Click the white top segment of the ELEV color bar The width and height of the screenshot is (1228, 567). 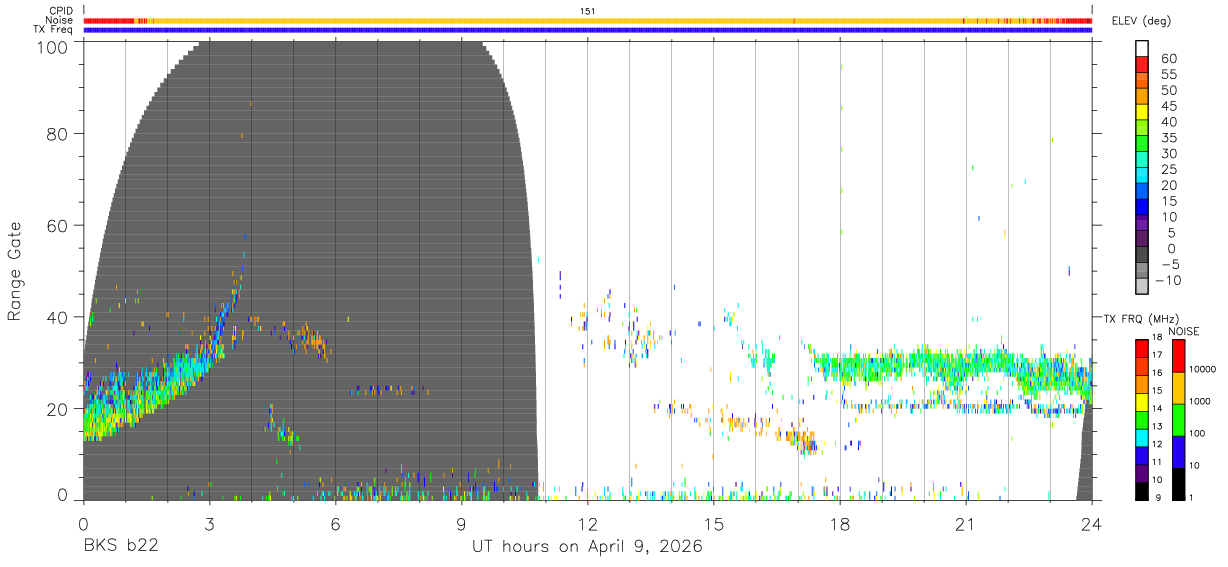click(1142, 48)
